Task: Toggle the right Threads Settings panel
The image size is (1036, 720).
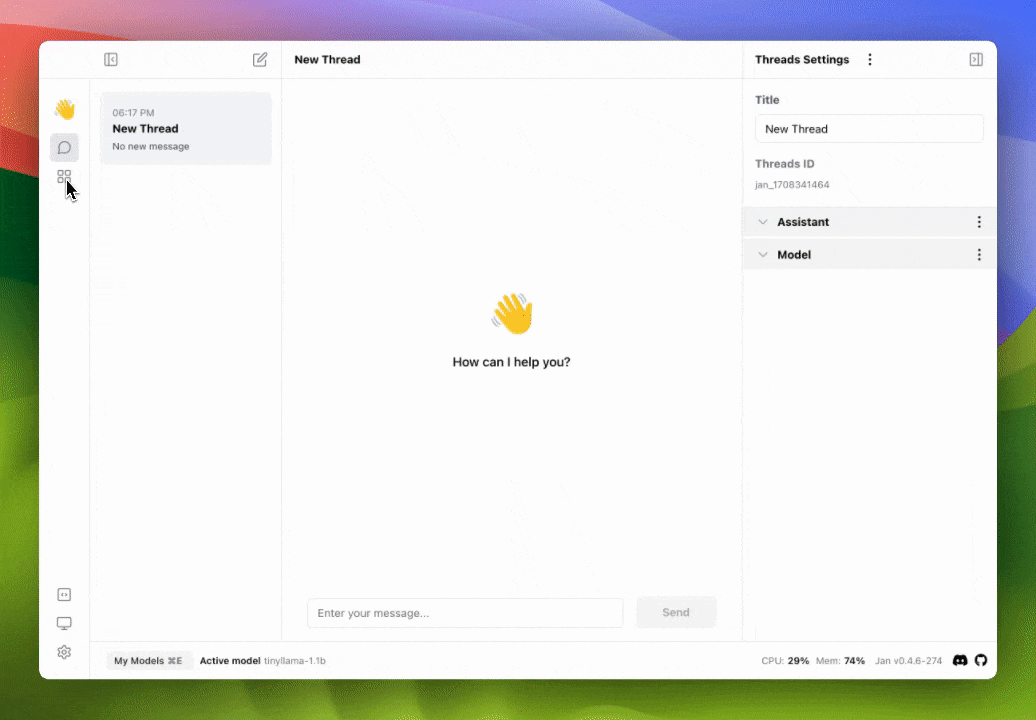Action: point(976,60)
